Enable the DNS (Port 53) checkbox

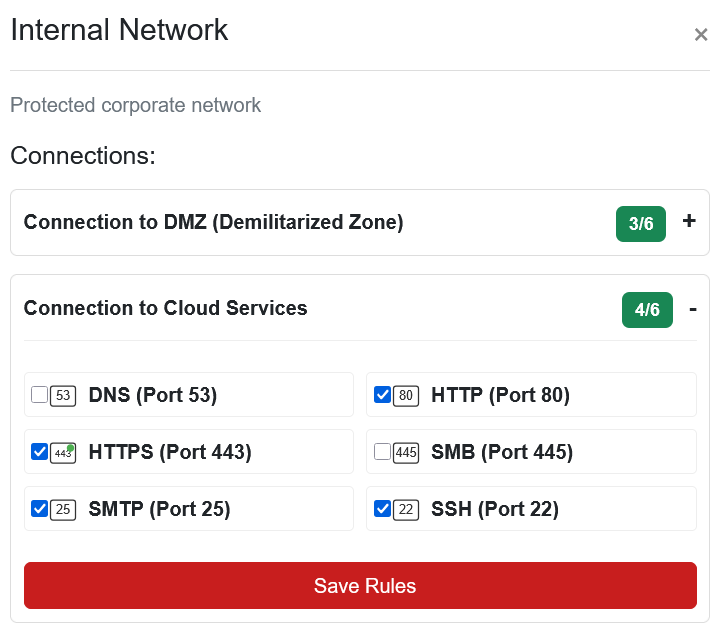tap(39, 395)
